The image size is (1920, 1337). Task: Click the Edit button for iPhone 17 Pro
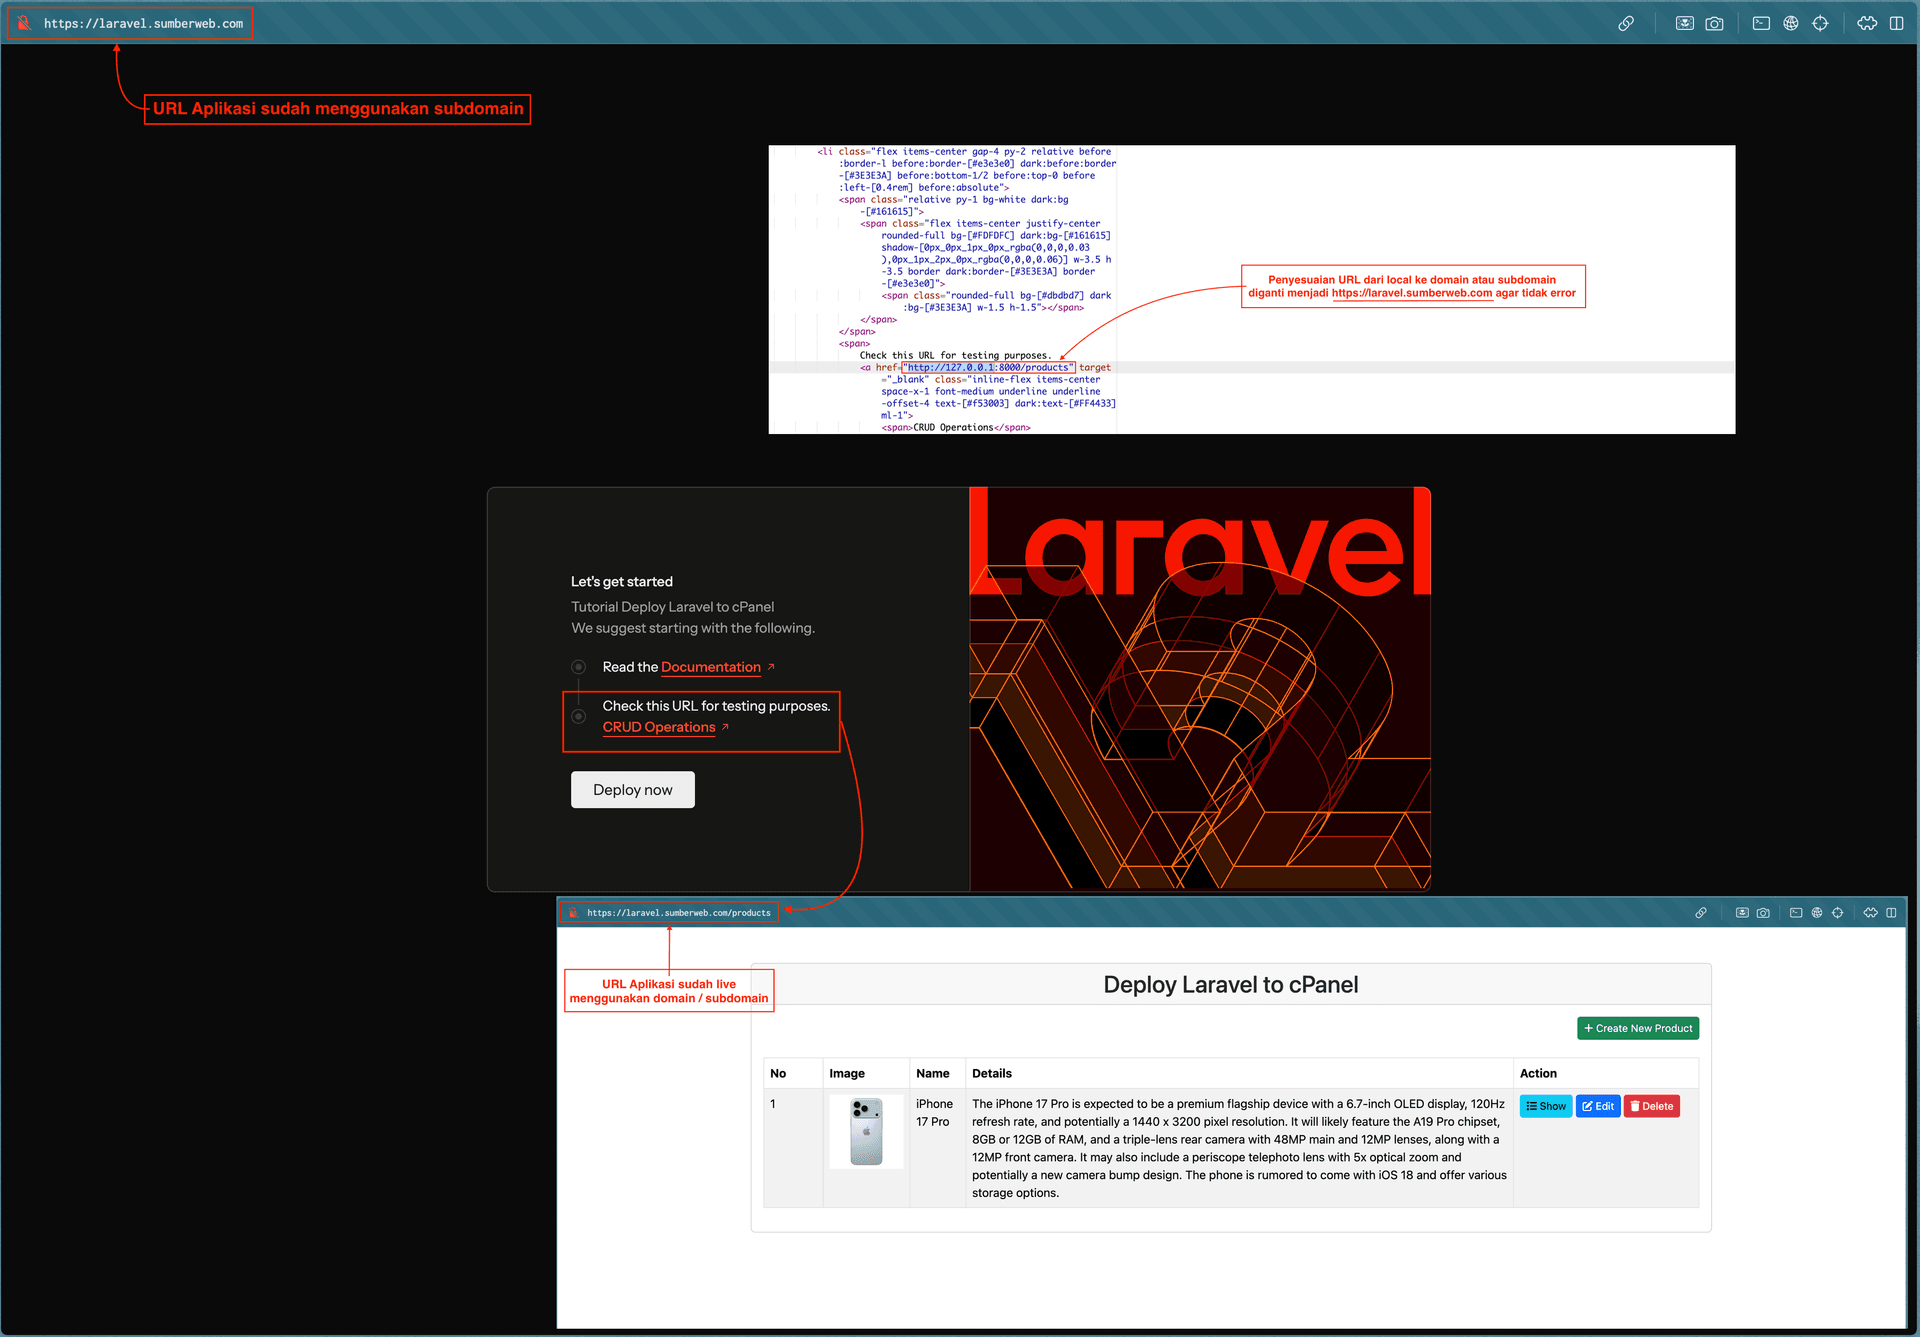click(x=1597, y=1106)
